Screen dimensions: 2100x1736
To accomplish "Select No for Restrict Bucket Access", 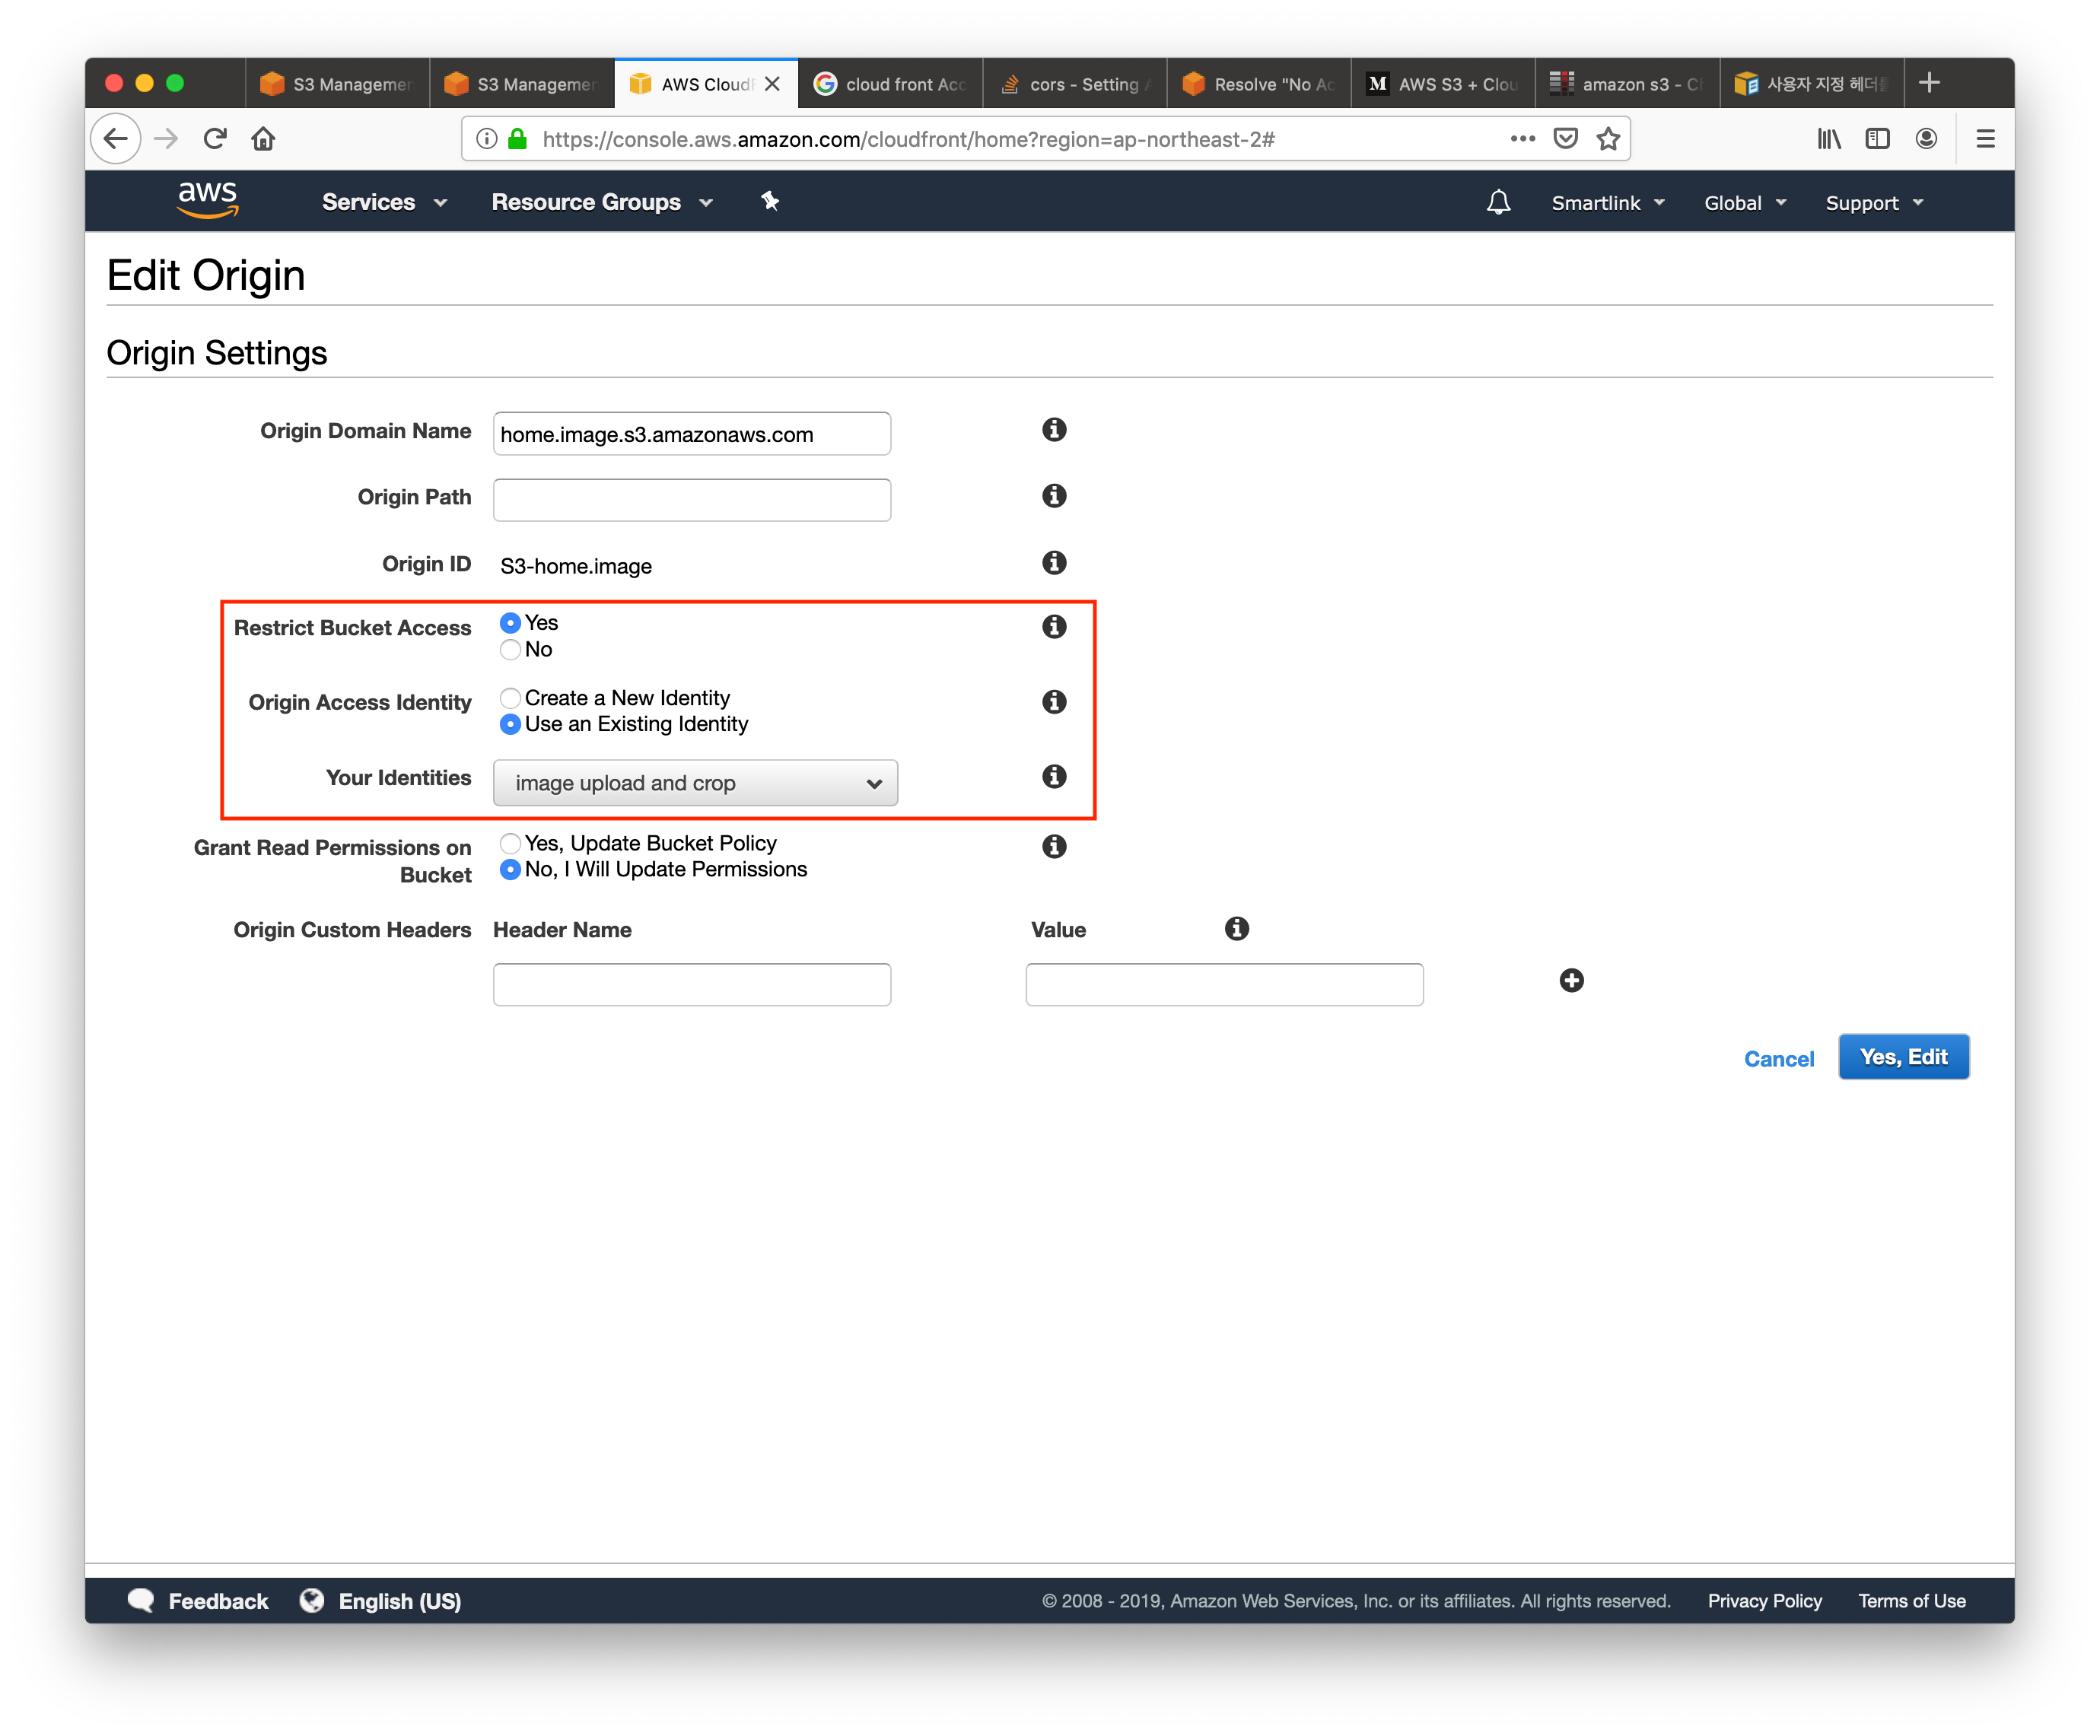I will (511, 650).
